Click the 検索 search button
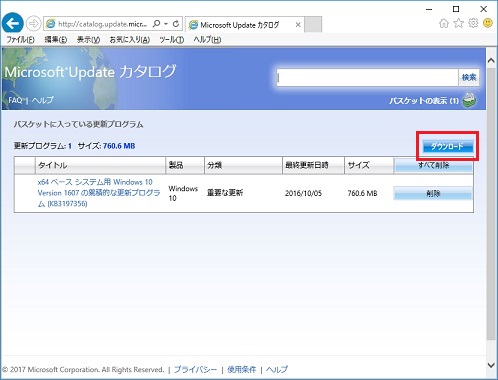The height and width of the screenshot is (380, 498). [469, 78]
